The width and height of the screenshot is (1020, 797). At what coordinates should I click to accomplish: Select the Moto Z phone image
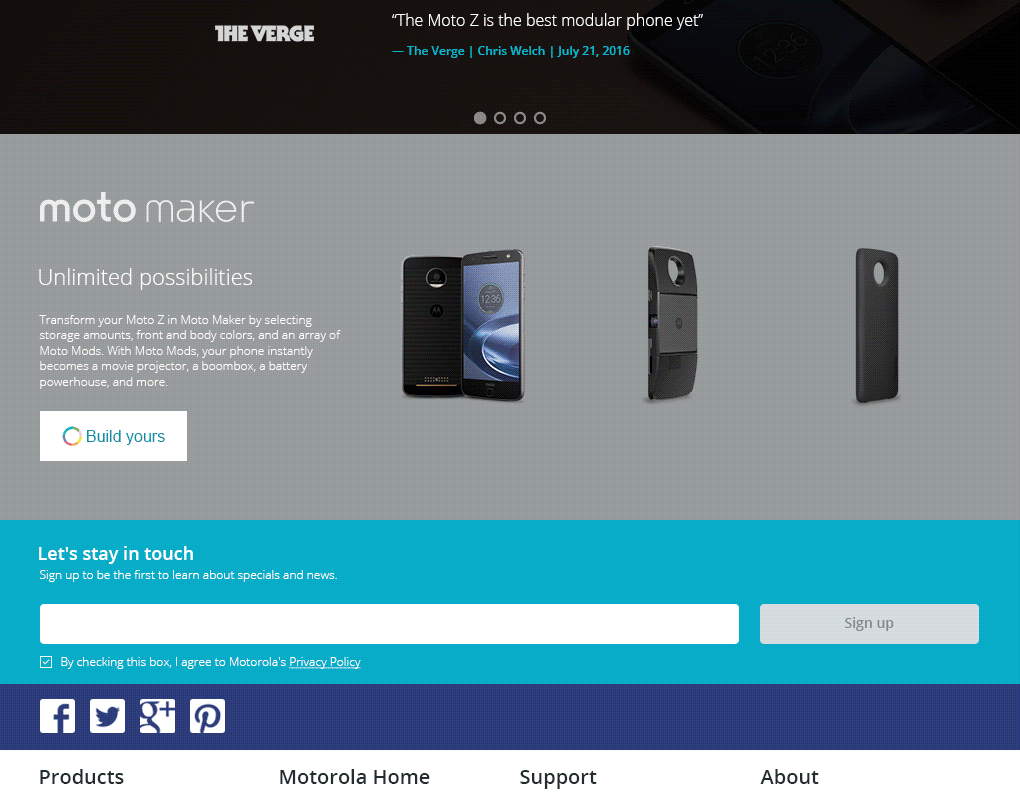pyautogui.click(x=463, y=325)
